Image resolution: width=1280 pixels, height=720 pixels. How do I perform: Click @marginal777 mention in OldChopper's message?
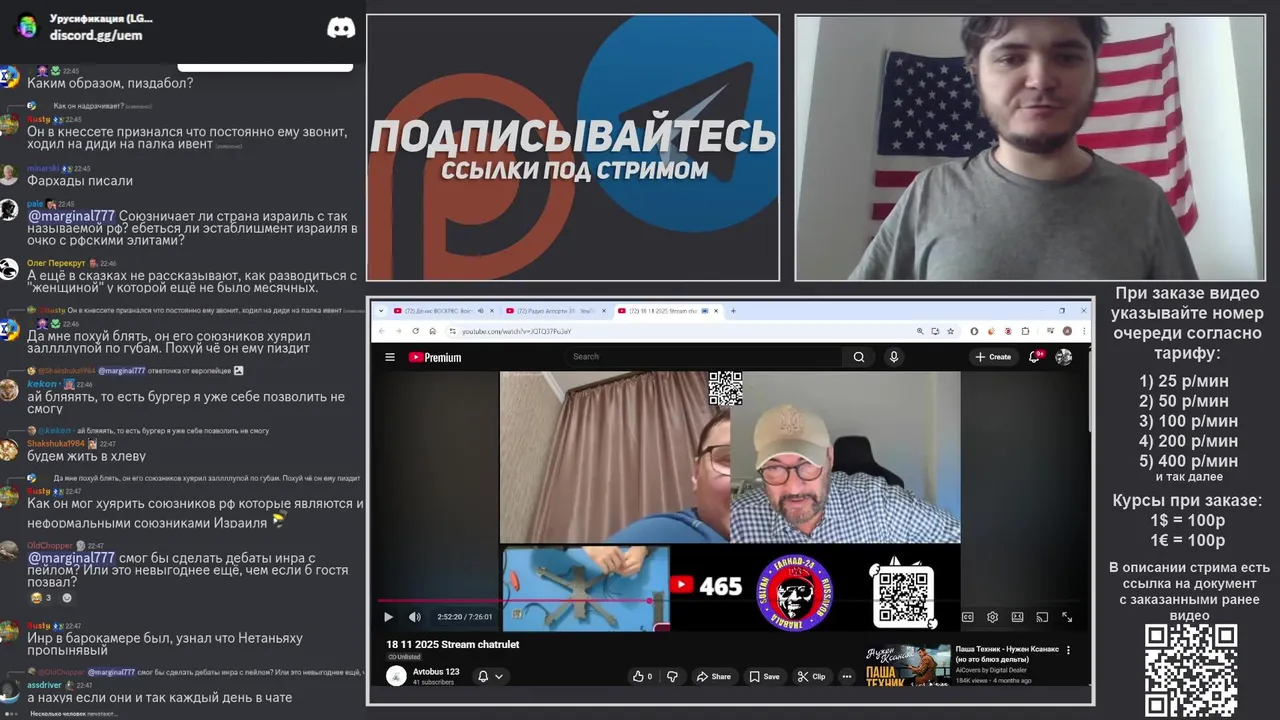[71, 558]
